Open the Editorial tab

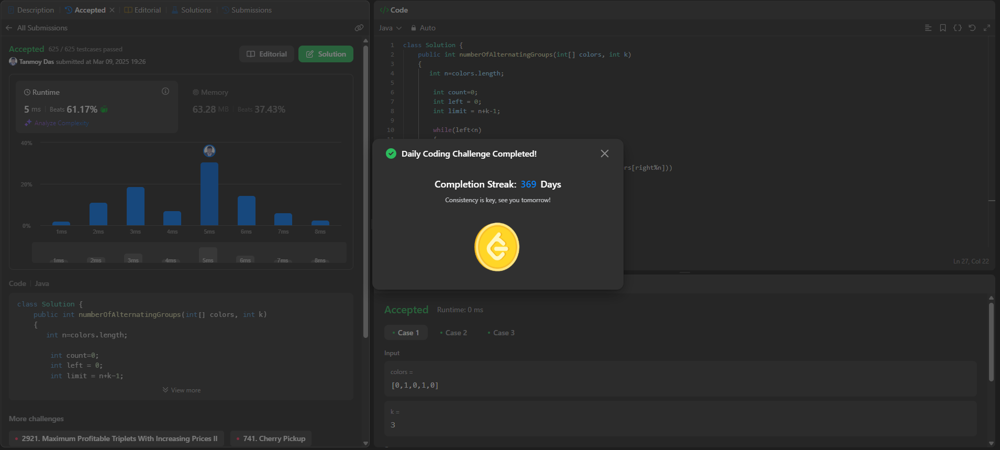click(142, 10)
